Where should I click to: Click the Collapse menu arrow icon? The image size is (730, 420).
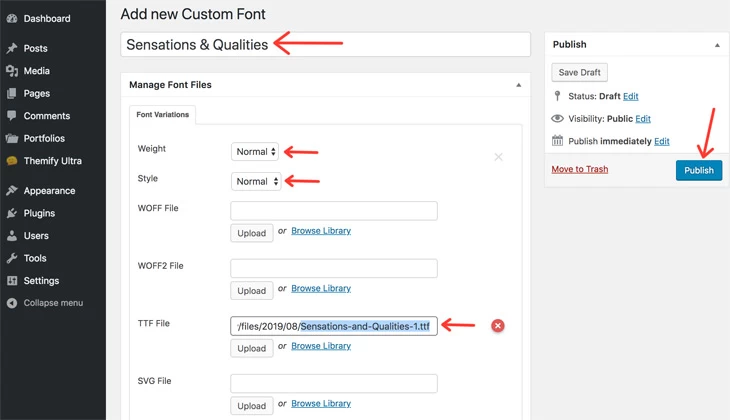pyautogui.click(x=12, y=303)
